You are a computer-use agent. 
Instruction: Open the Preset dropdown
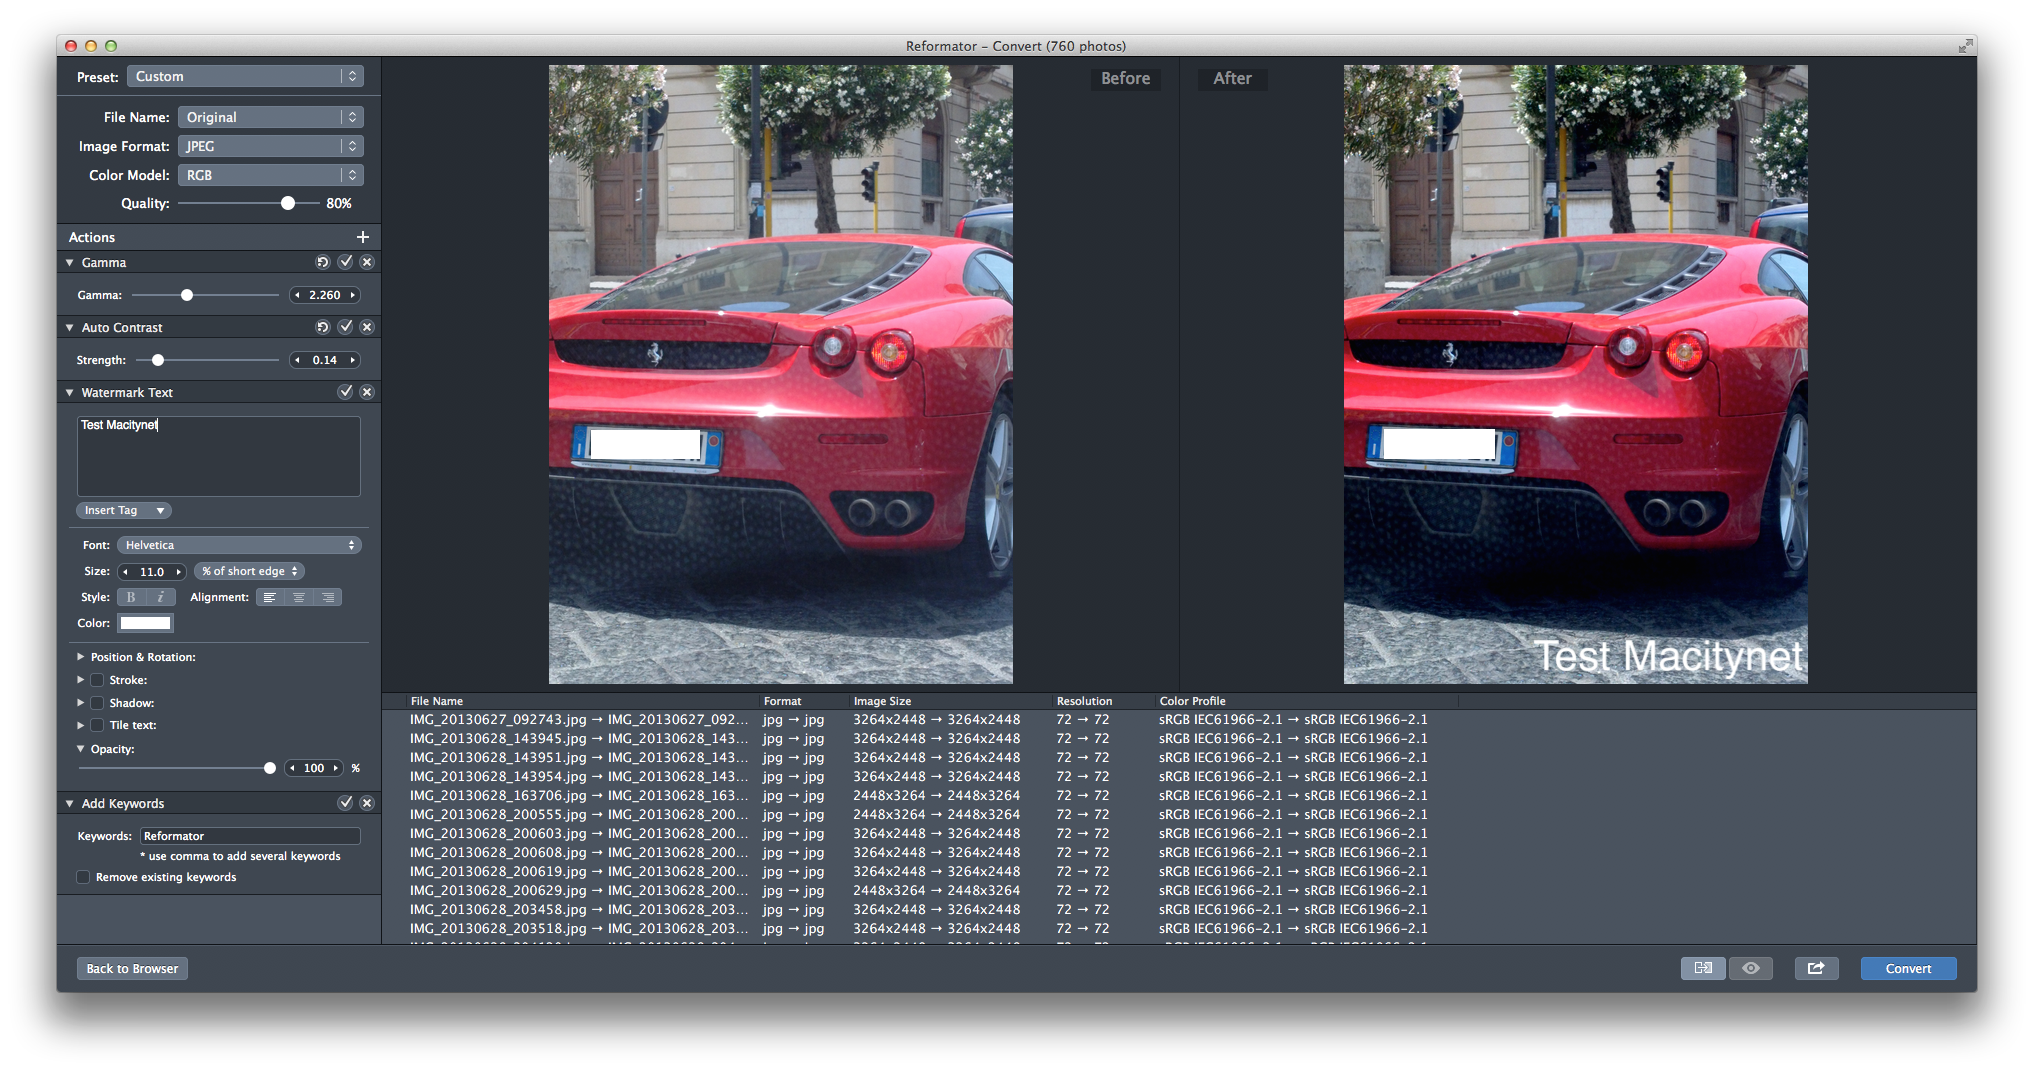[x=245, y=76]
